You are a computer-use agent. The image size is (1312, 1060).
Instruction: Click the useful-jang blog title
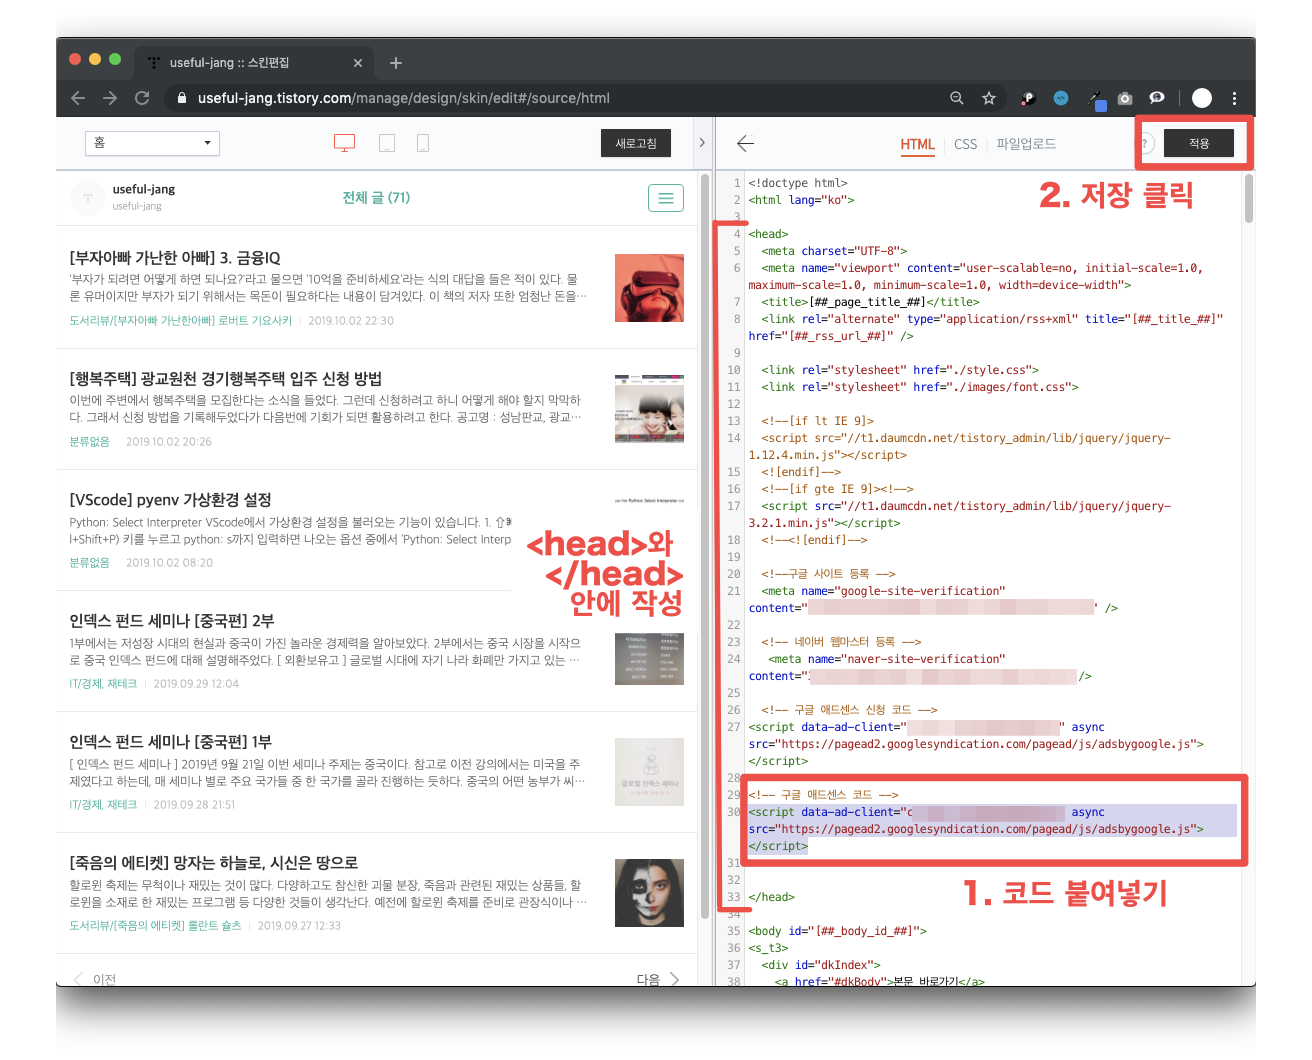click(144, 189)
